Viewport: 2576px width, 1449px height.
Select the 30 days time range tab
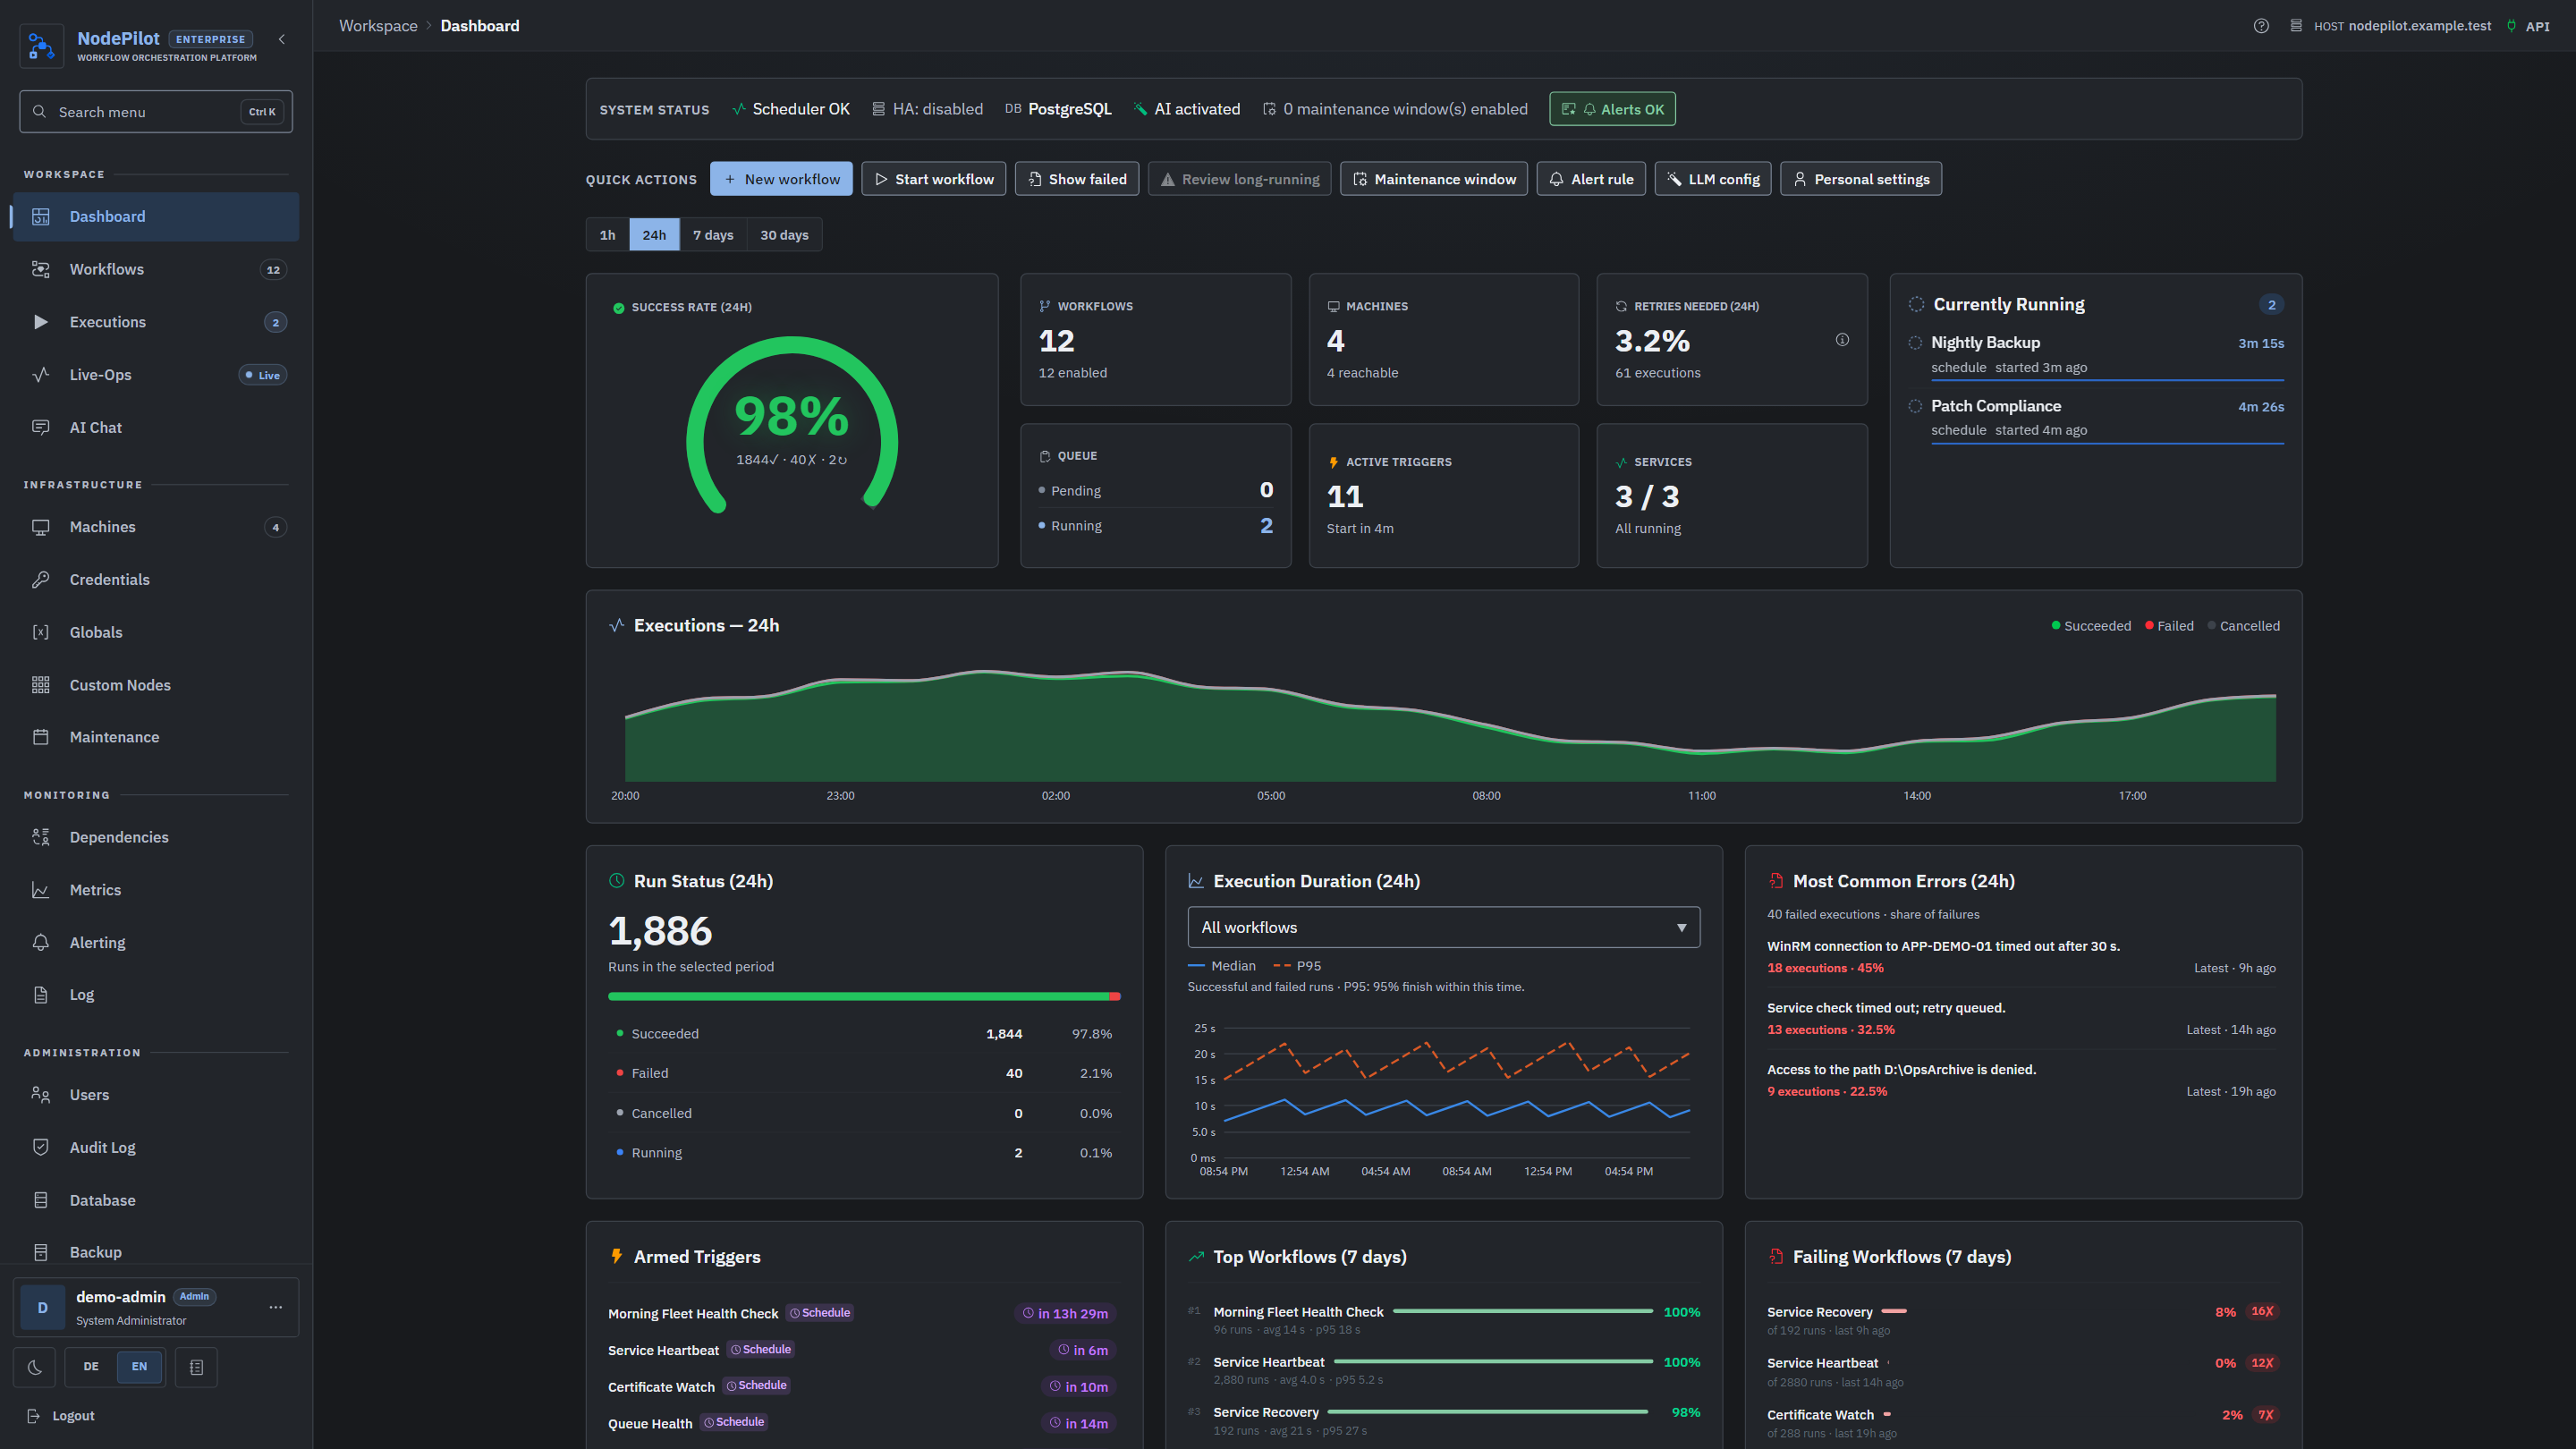[x=784, y=235]
